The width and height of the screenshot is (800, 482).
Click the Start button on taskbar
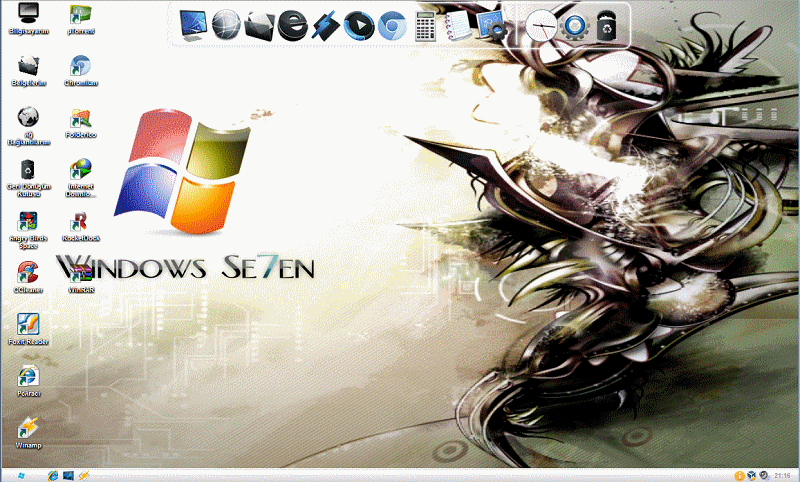[x=20, y=476]
